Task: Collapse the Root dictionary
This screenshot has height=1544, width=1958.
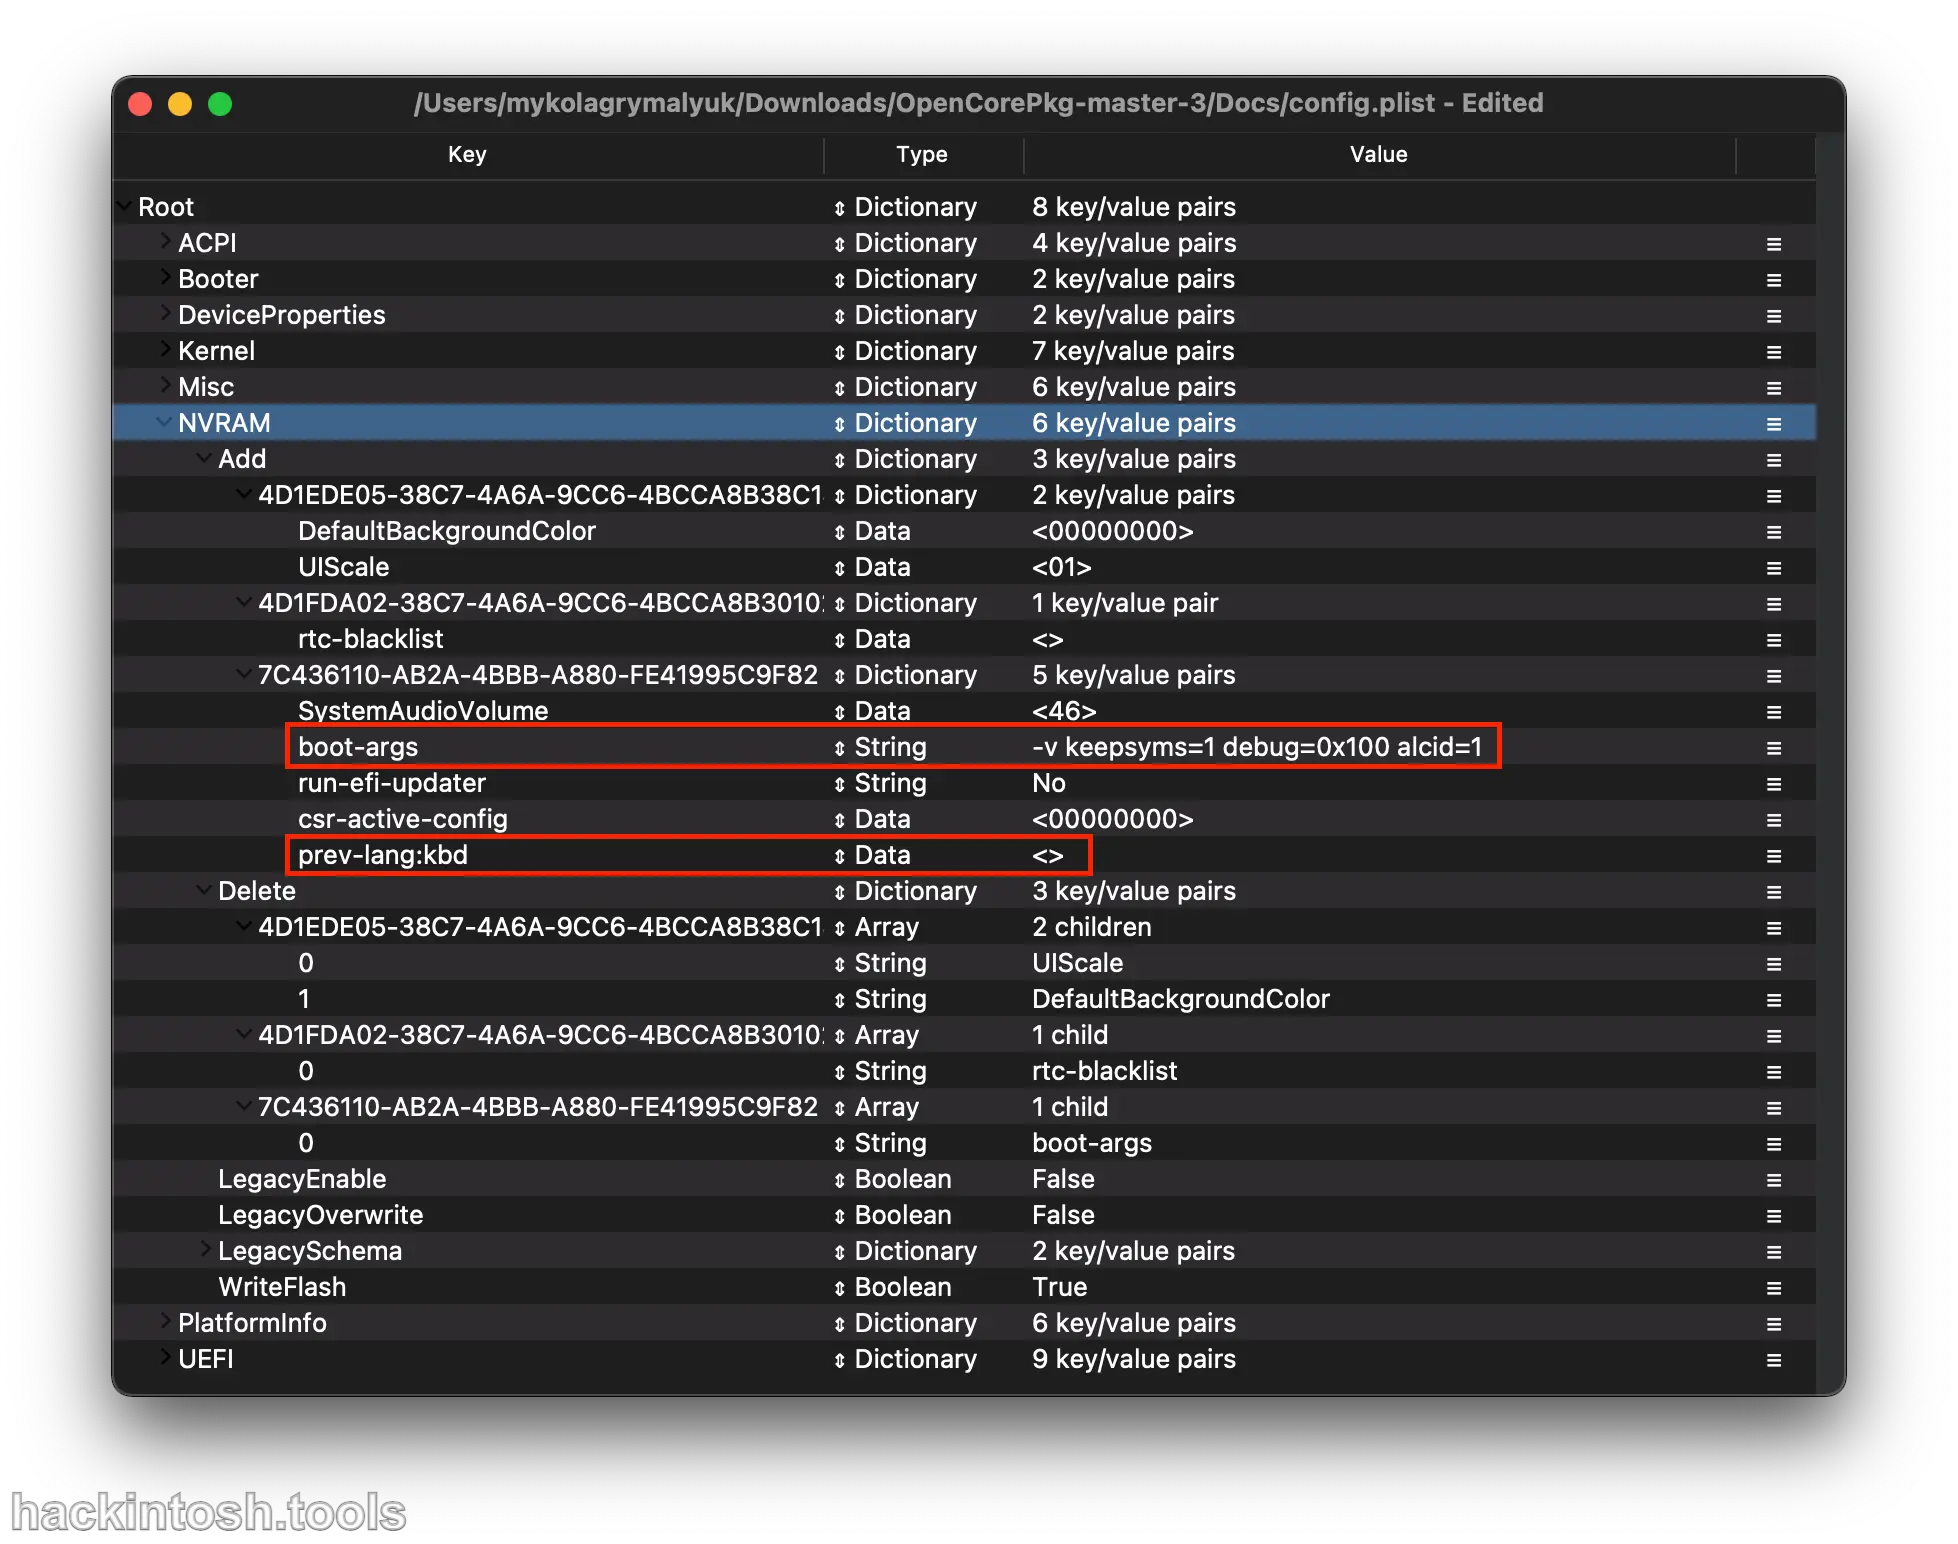Action: tap(124, 206)
